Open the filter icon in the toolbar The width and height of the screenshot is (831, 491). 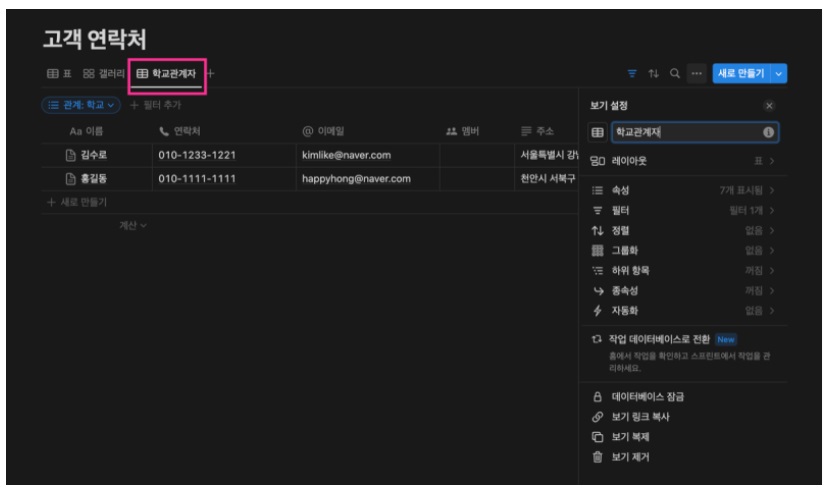click(632, 74)
